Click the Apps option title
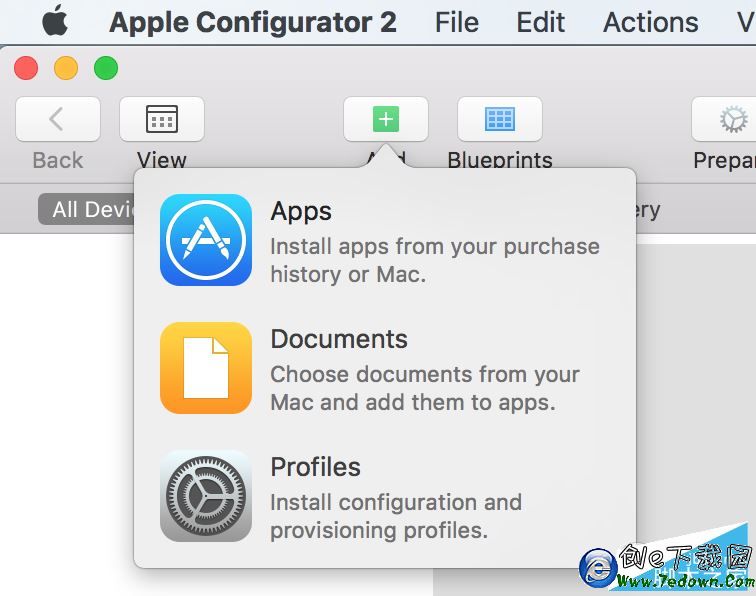Image resolution: width=756 pixels, height=596 pixels. (x=301, y=211)
